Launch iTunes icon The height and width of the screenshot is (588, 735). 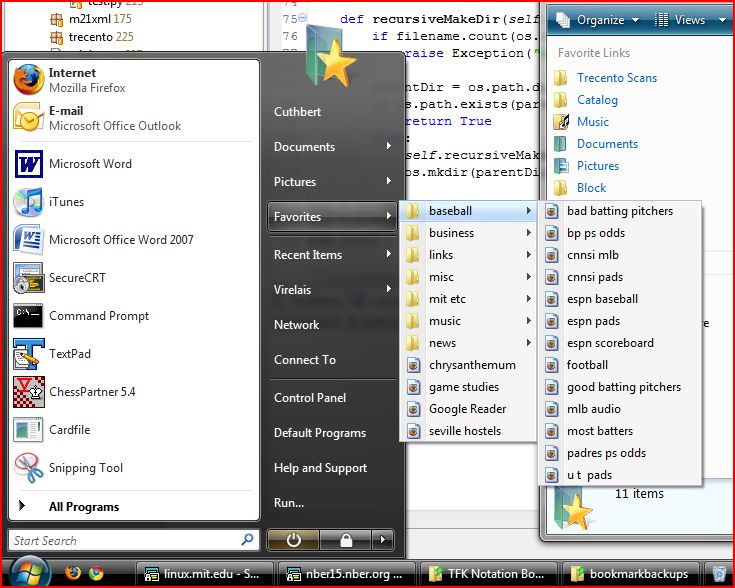(x=29, y=202)
